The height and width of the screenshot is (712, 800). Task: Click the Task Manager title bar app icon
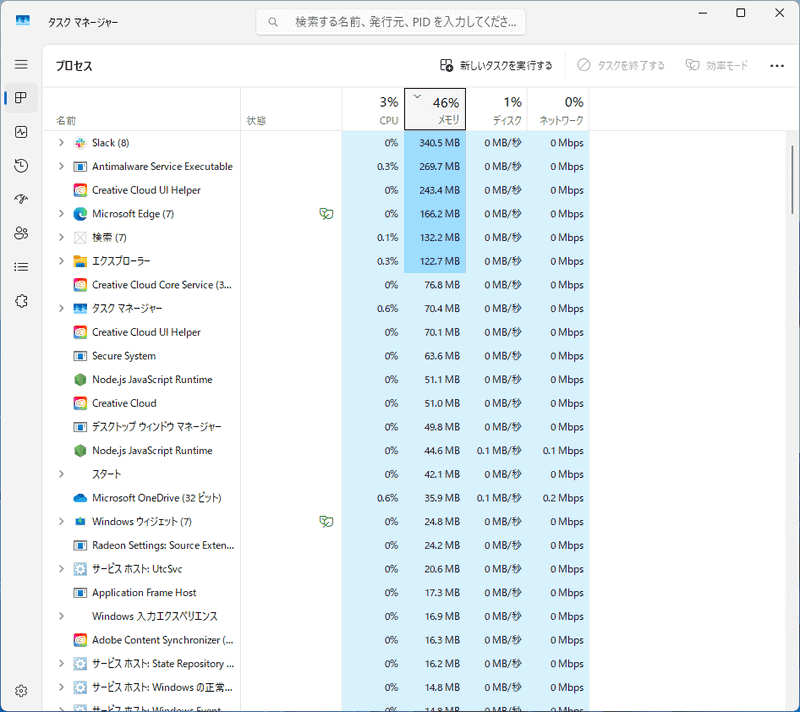click(x=22, y=21)
